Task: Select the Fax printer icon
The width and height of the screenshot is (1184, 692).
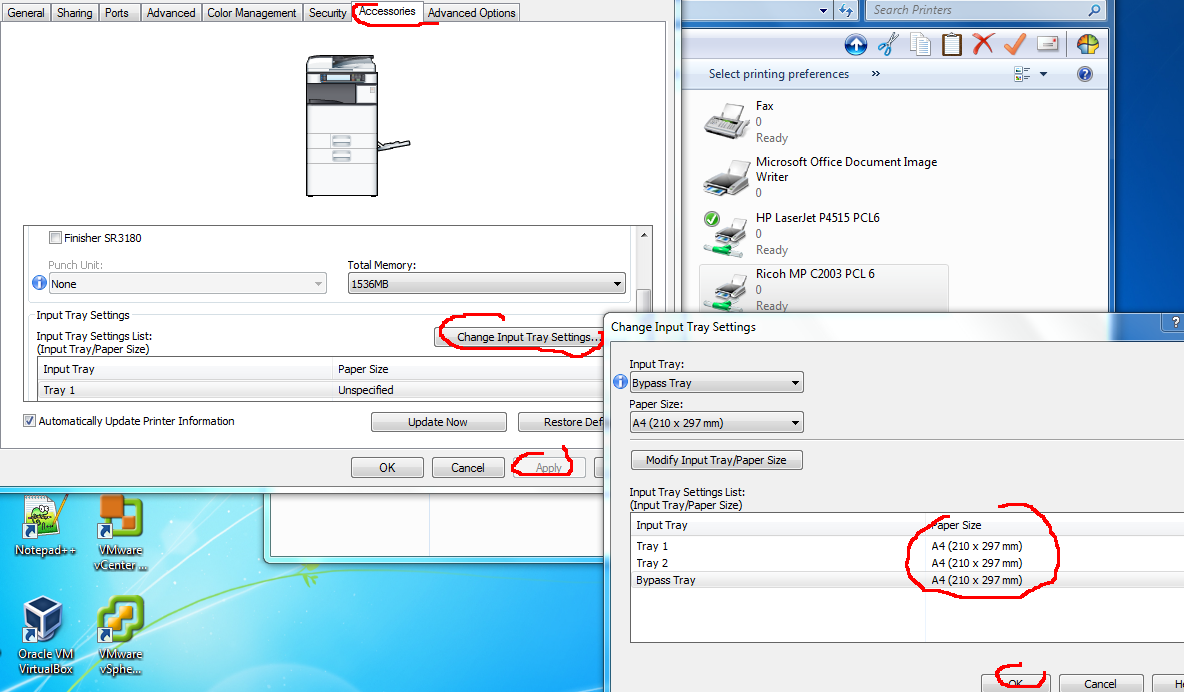Action: 726,121
